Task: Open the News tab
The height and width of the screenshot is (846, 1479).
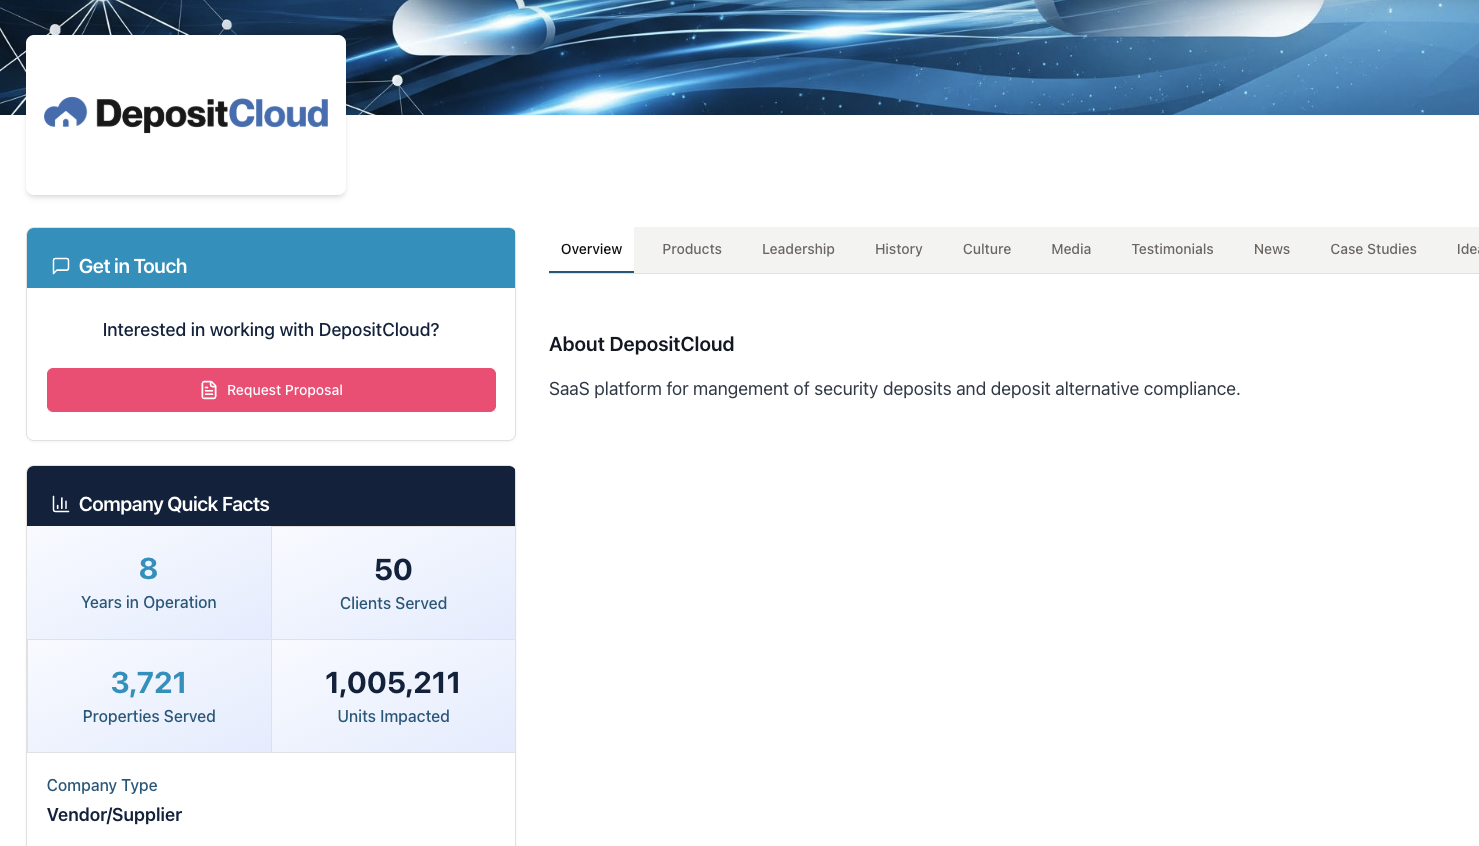Action: point(1272,249)
